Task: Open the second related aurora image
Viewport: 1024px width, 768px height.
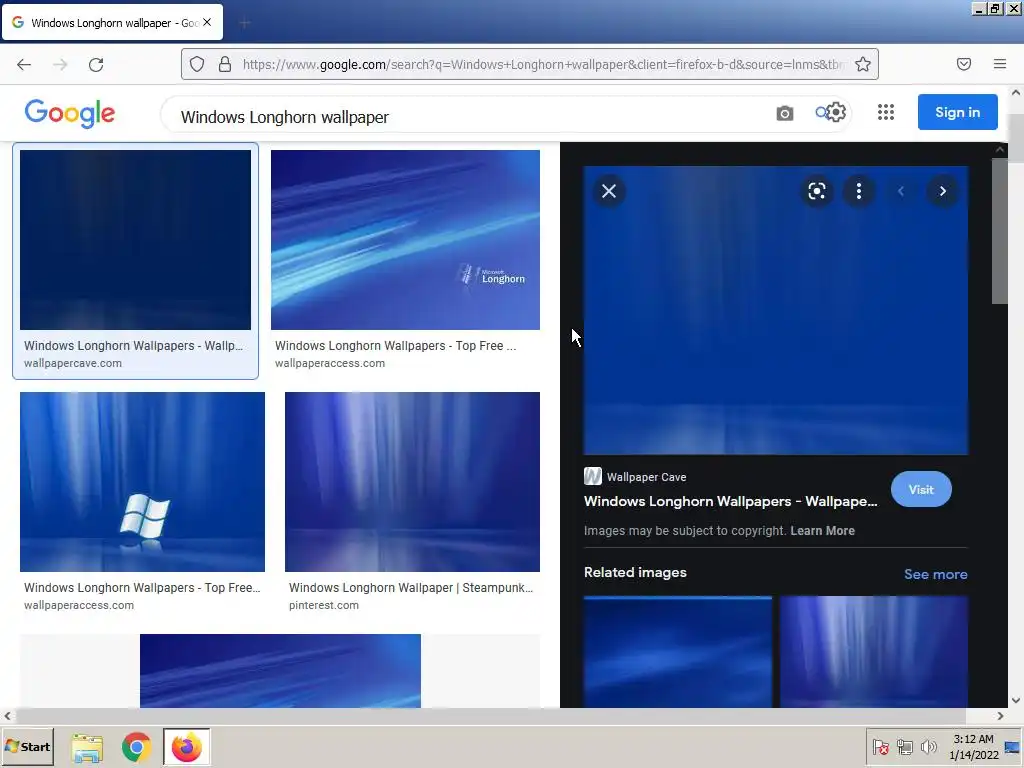Action: pos(874,651)
